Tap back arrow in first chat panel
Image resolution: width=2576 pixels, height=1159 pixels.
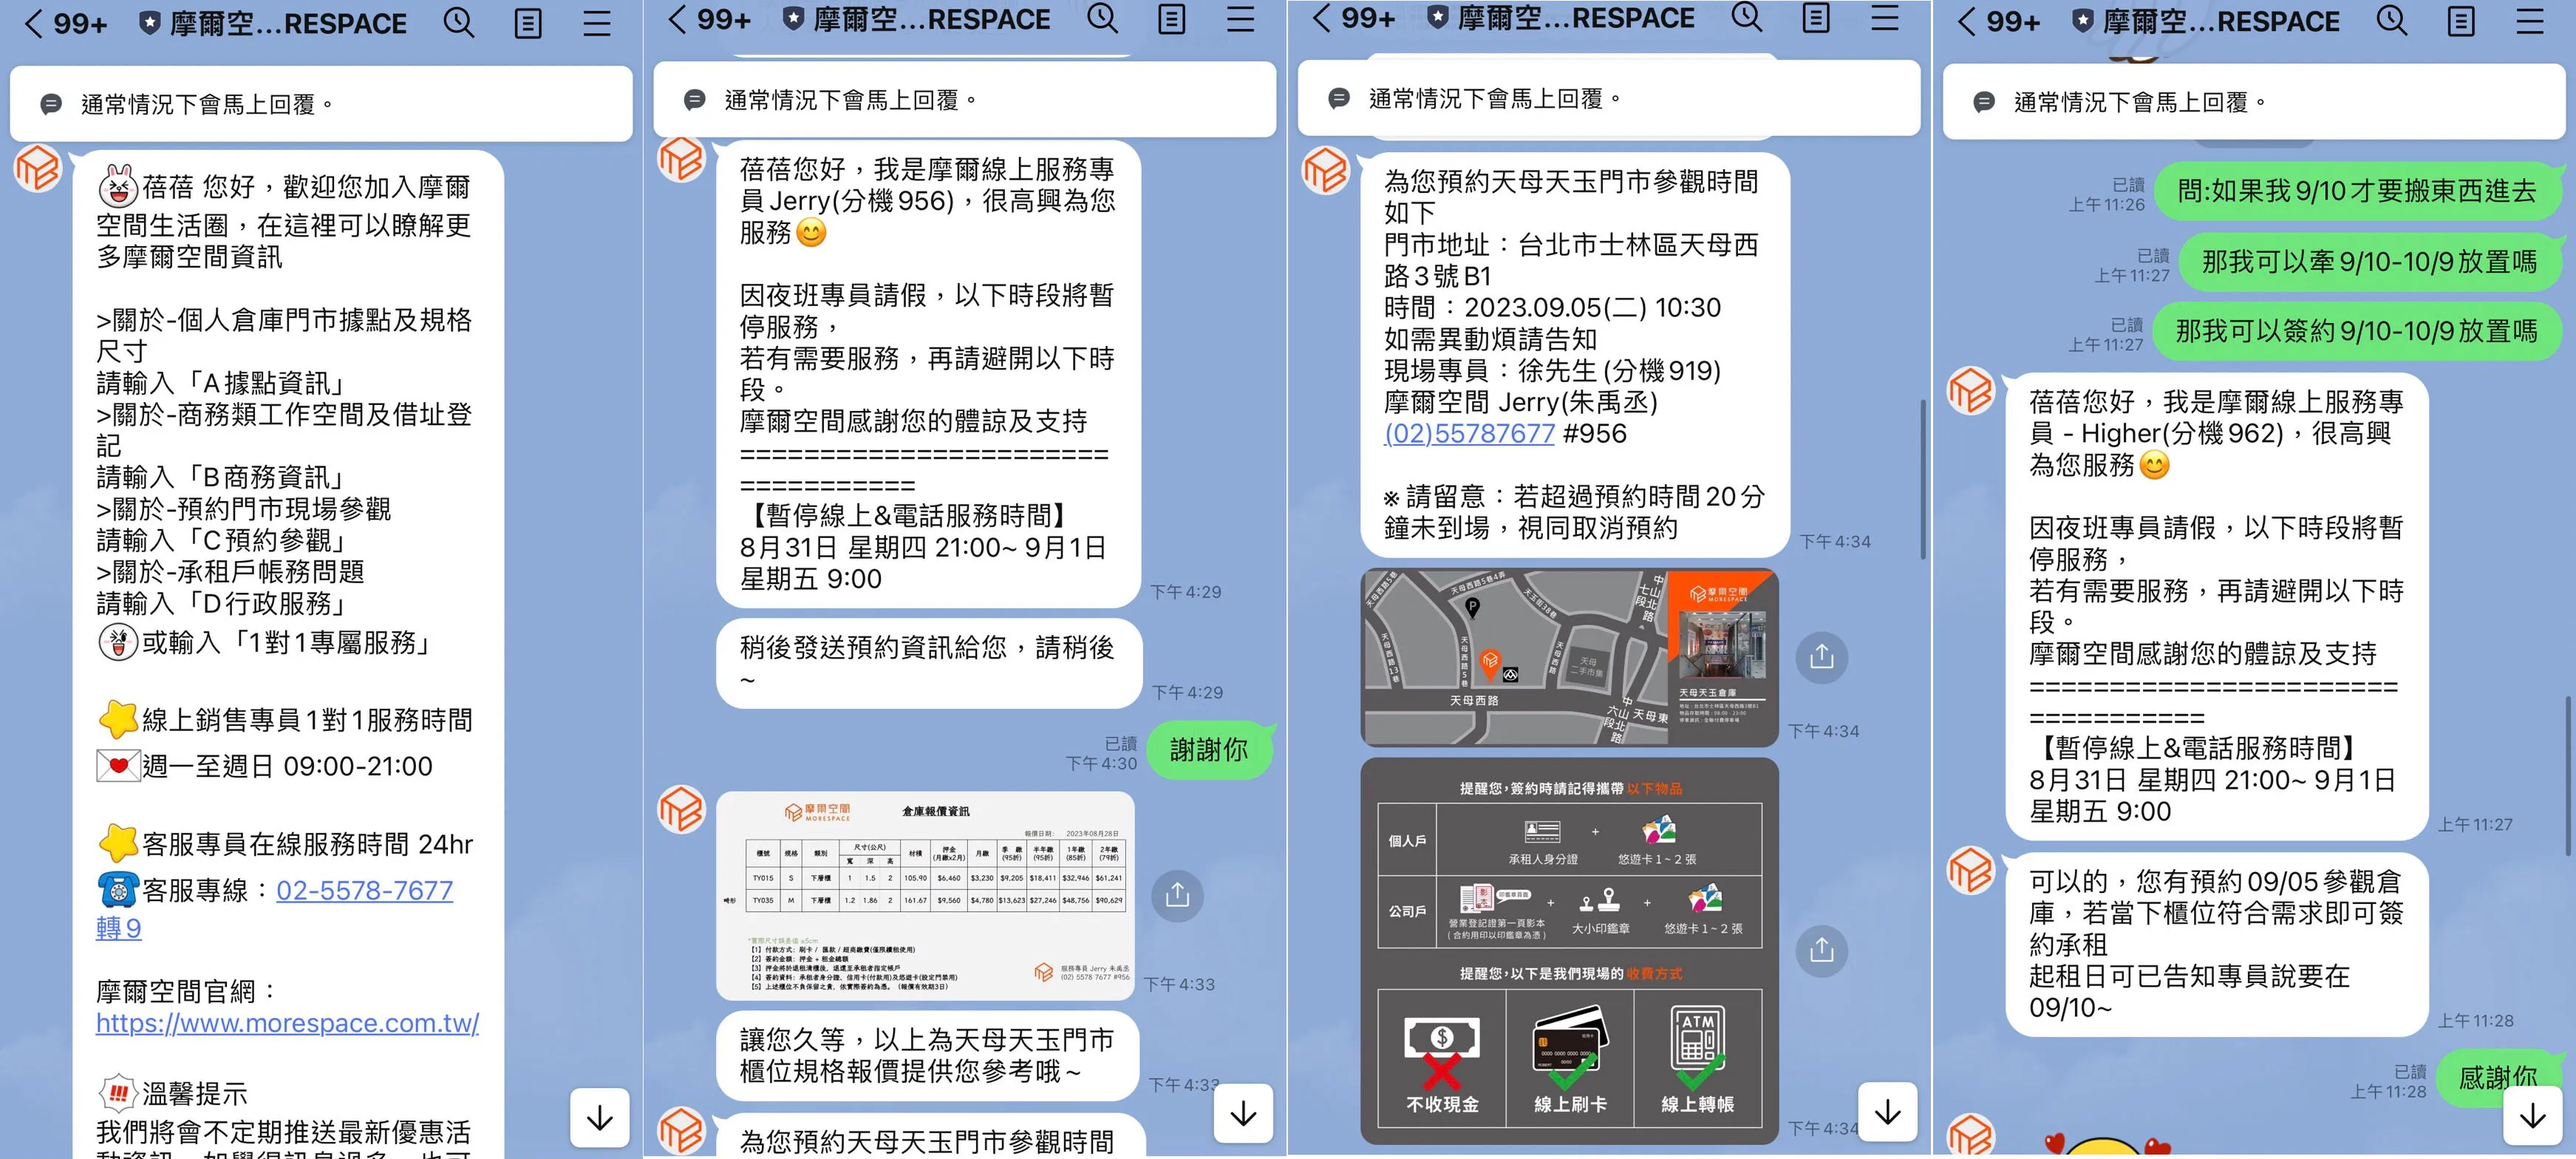[x=33, y=23]
